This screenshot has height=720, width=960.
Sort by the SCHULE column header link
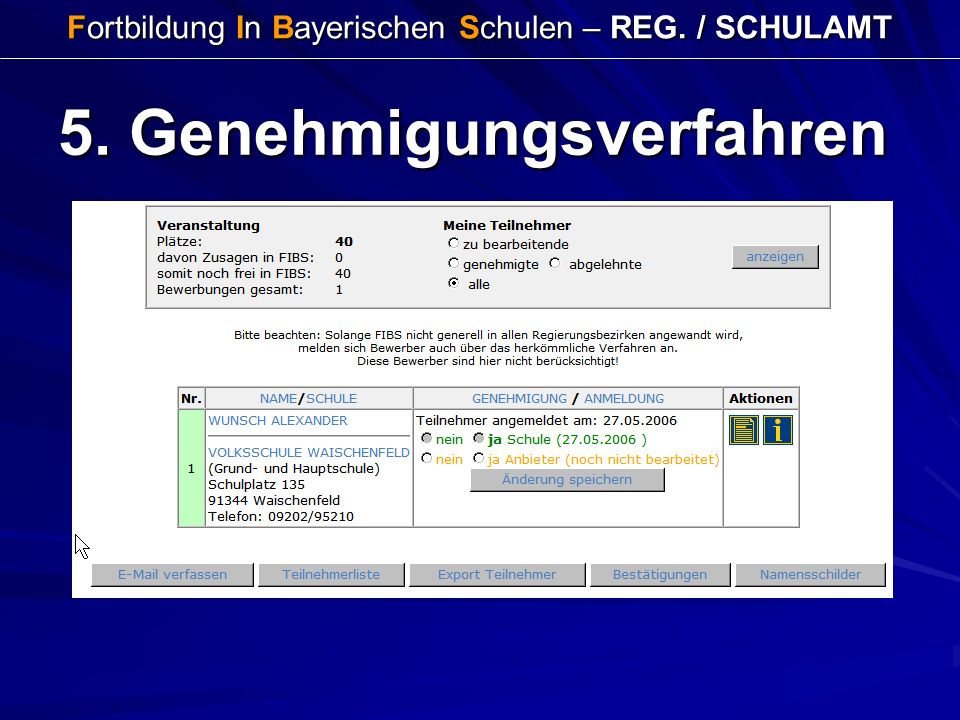pyautogui.click(x=331, y=399)
